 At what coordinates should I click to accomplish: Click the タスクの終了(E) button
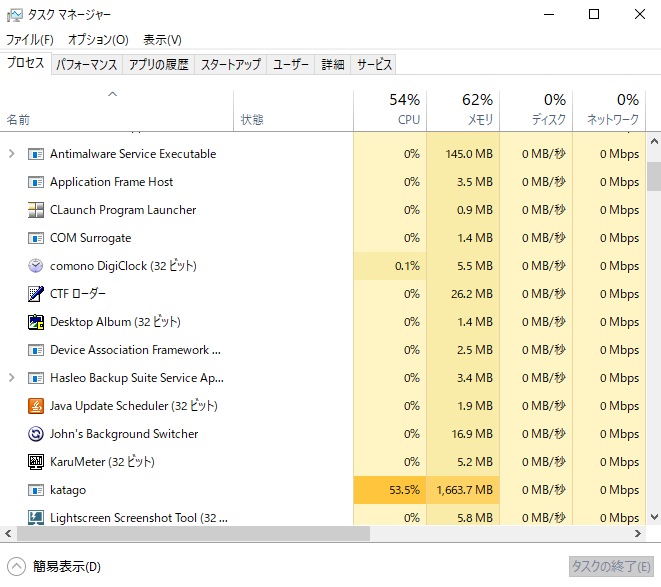610,566
